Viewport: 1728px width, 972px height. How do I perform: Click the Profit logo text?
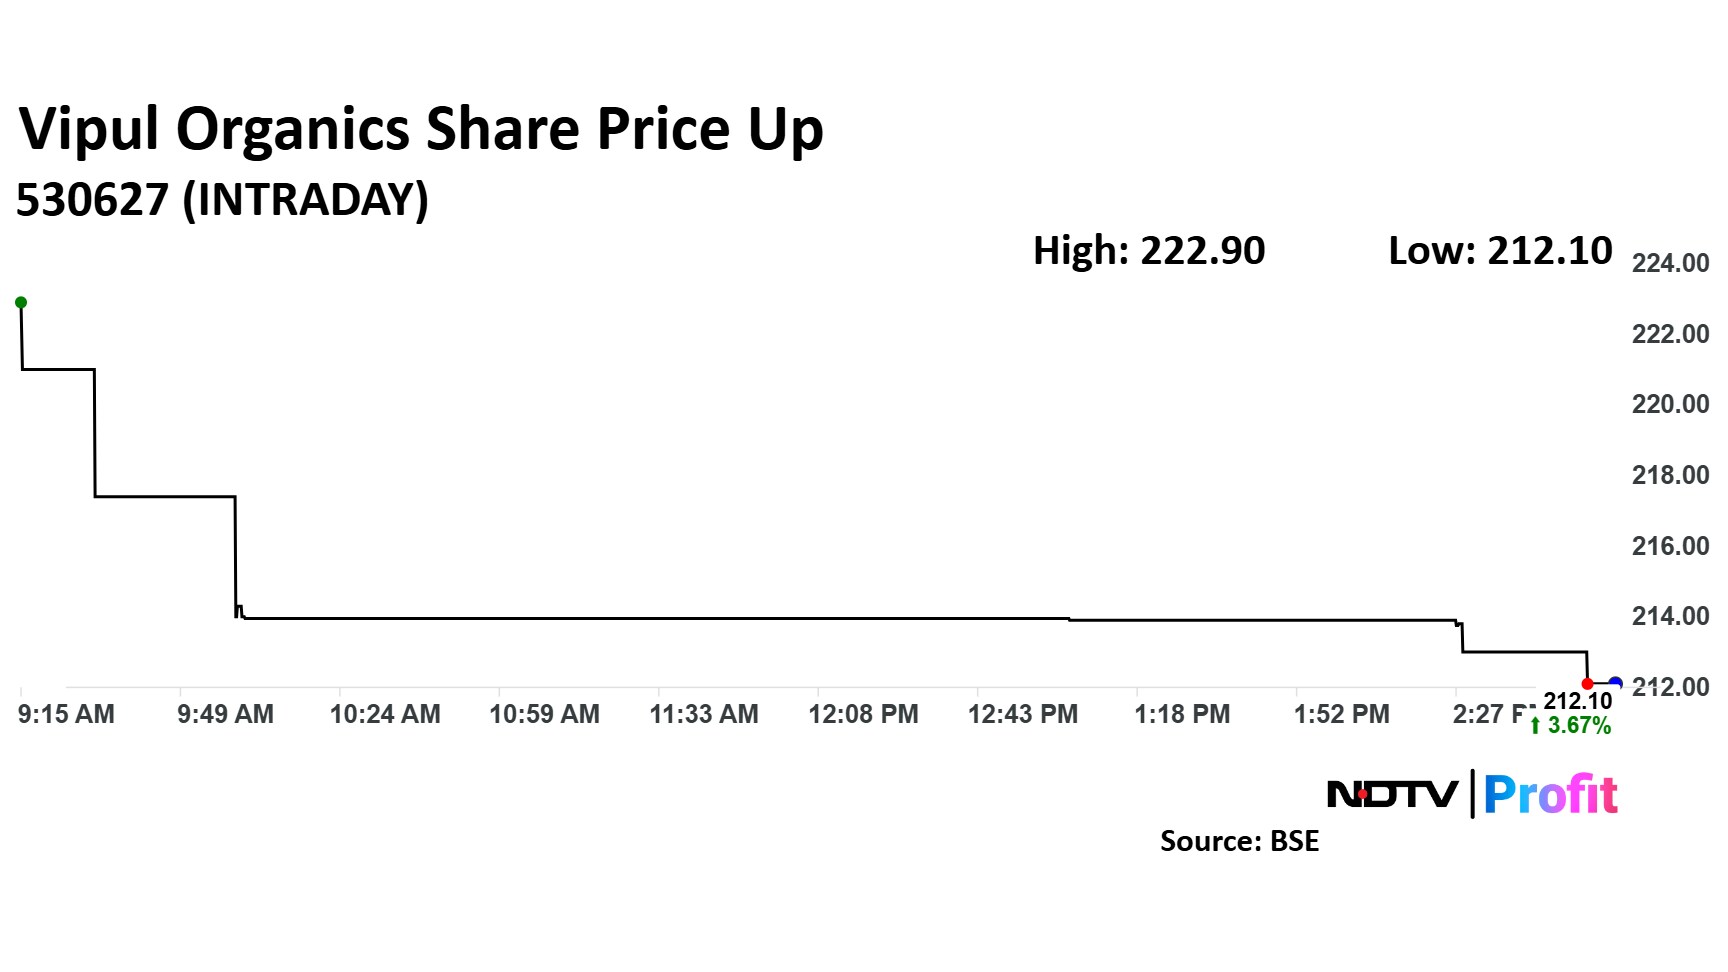tap(1550, 795)
